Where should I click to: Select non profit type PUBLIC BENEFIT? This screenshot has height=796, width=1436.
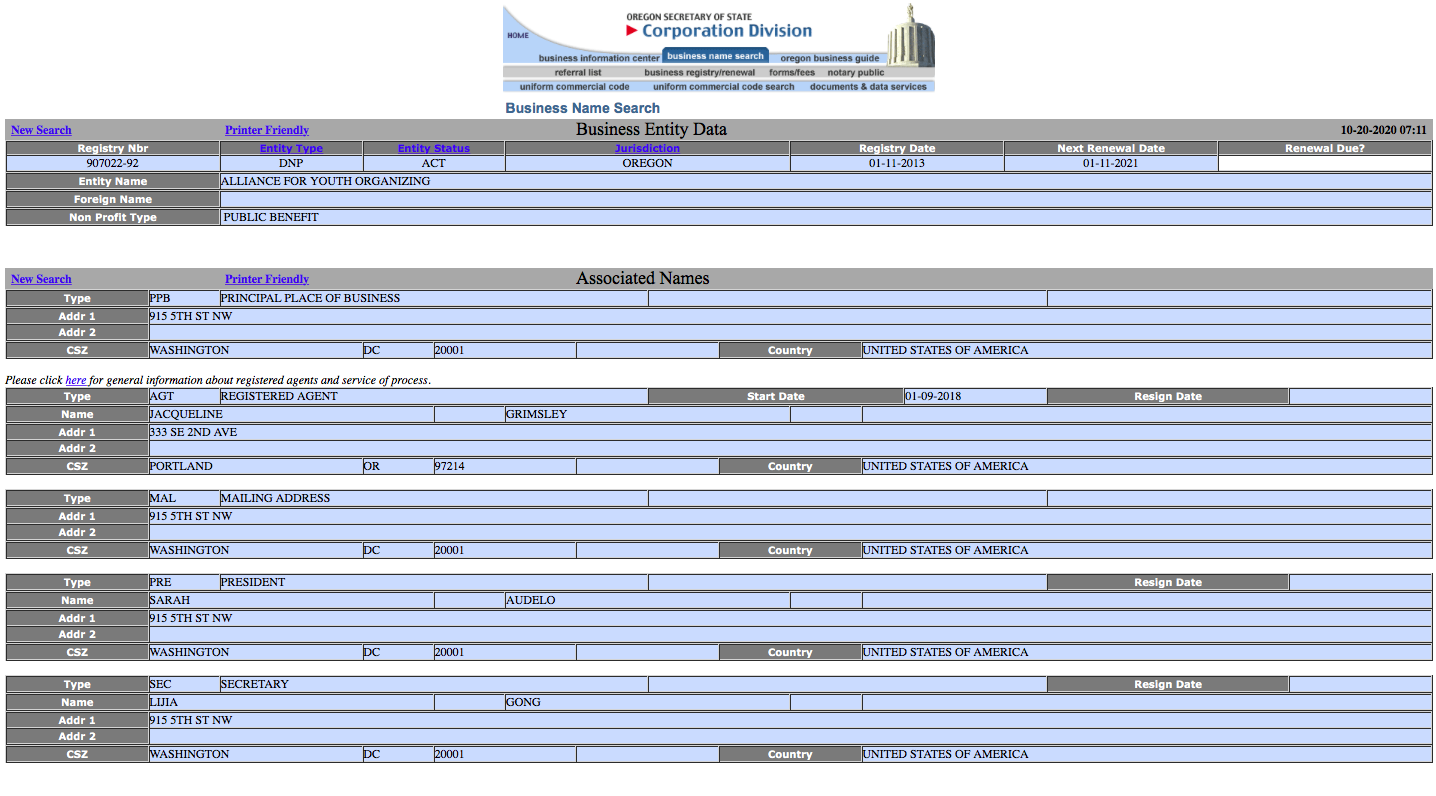click(x=271, y=217)
